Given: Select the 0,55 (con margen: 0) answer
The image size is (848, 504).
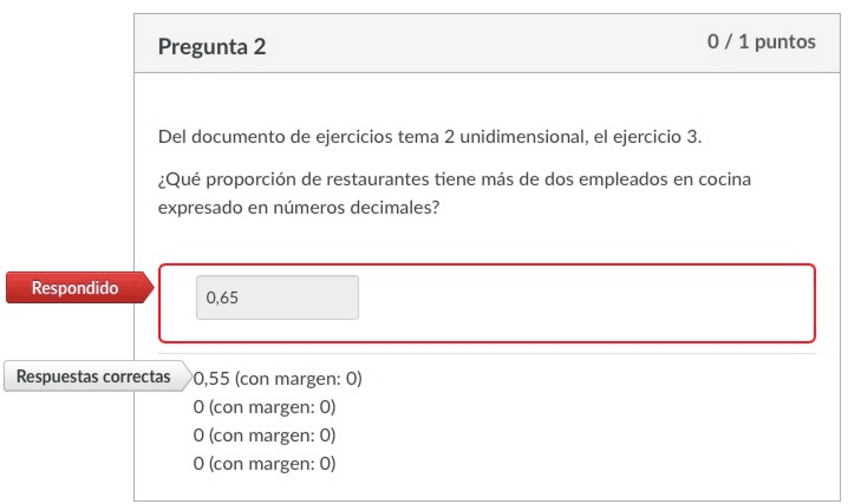Looking at the screenshot, I should [x=277, y=379].
